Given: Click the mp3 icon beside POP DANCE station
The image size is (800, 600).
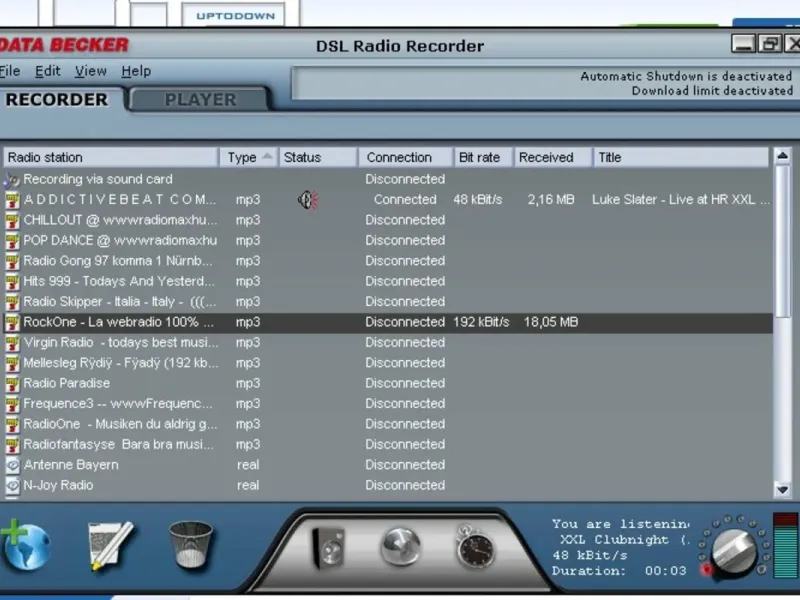Looking at the screenshot, I should click(x=12, y=240).
